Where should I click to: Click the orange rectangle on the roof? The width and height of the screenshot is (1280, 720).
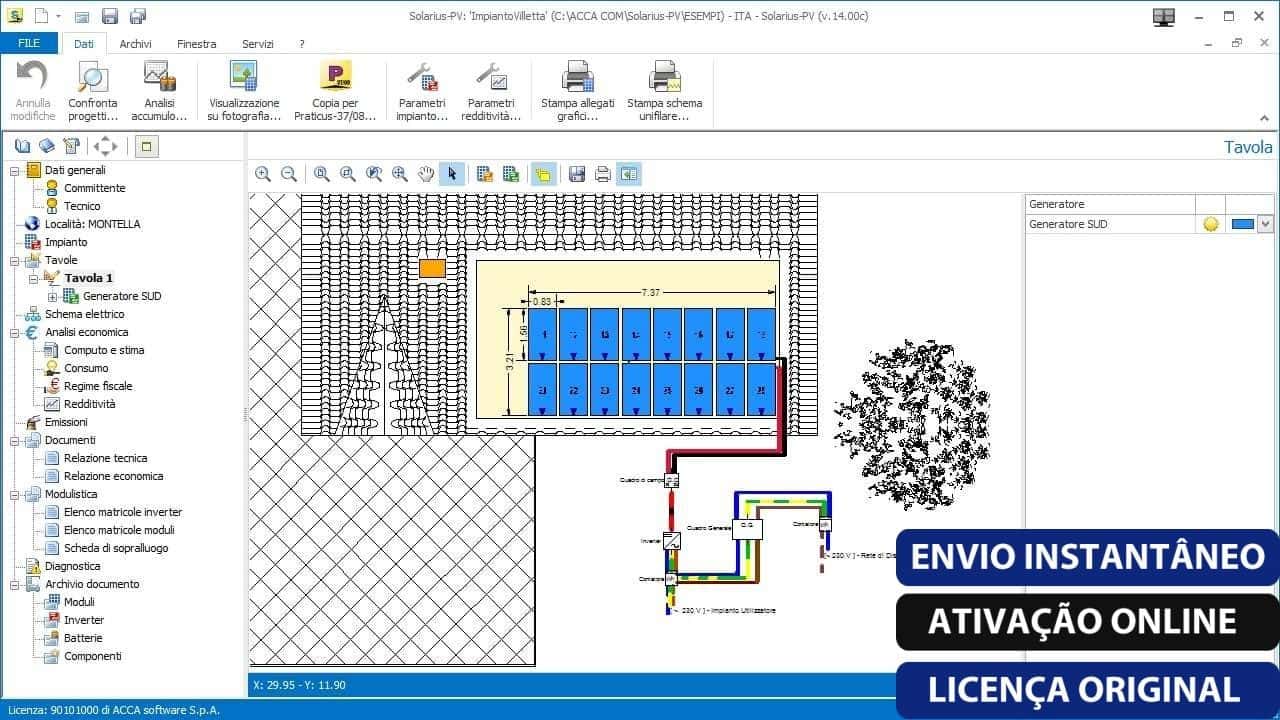point(432,268)
